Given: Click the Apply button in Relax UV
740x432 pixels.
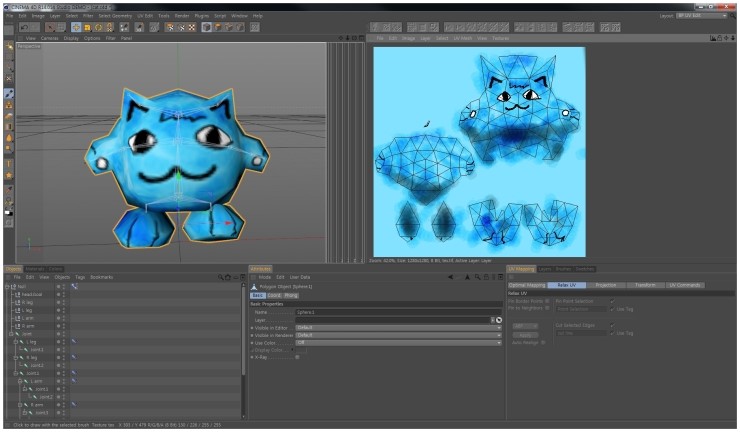Looking at the screenshot, I should tap(525, 335).
